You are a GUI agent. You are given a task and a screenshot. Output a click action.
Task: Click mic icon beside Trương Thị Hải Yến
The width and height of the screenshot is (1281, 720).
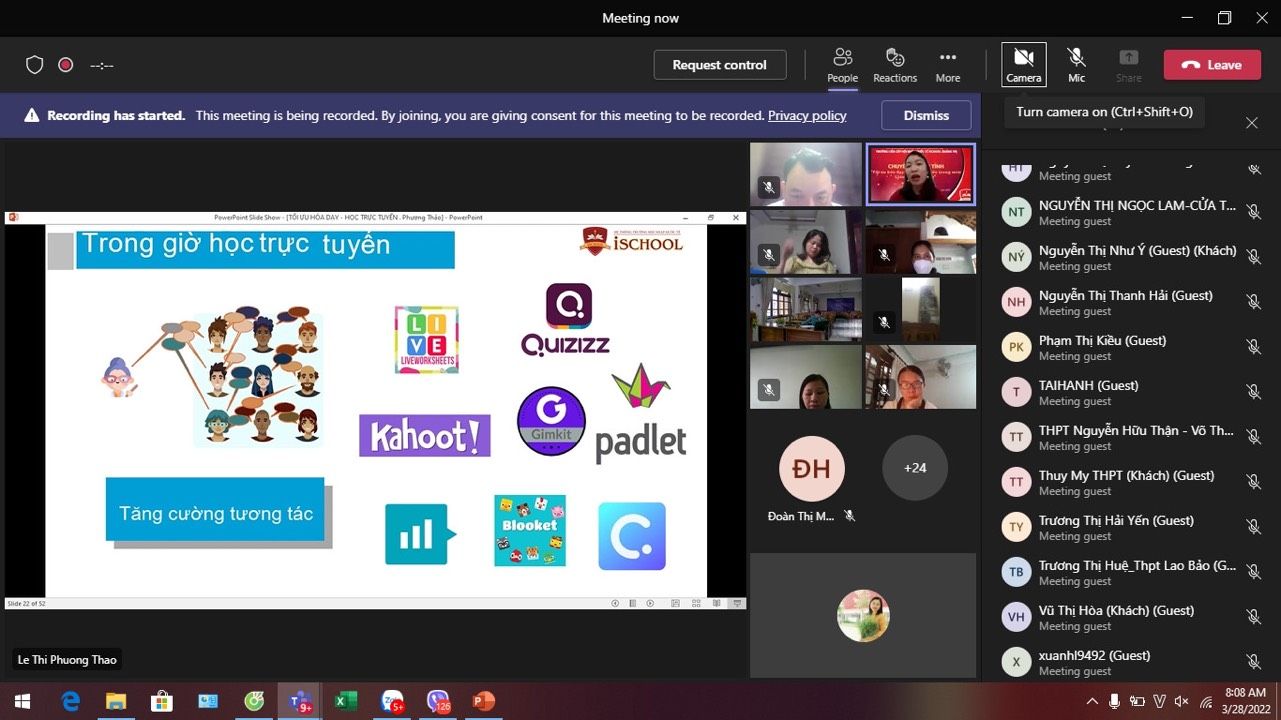tap(1254, 527)
